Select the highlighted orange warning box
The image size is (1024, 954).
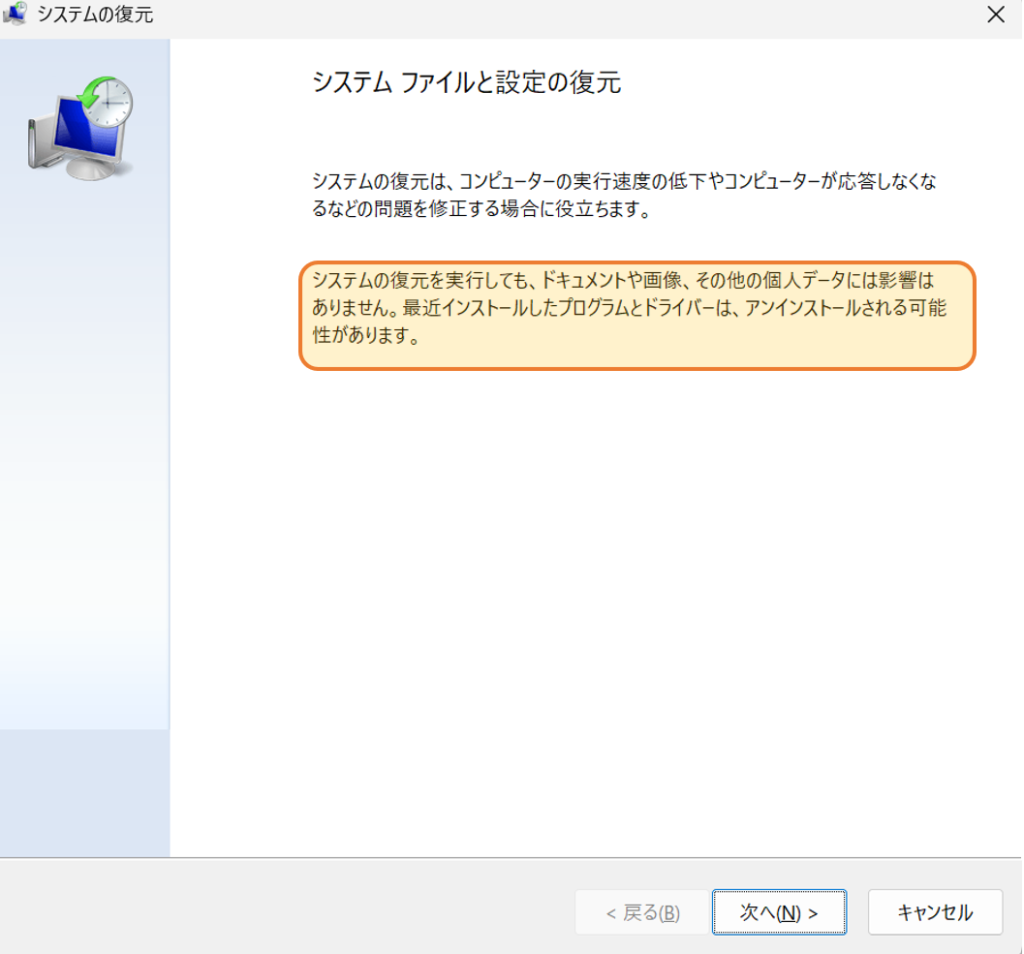tap(640, 317)
